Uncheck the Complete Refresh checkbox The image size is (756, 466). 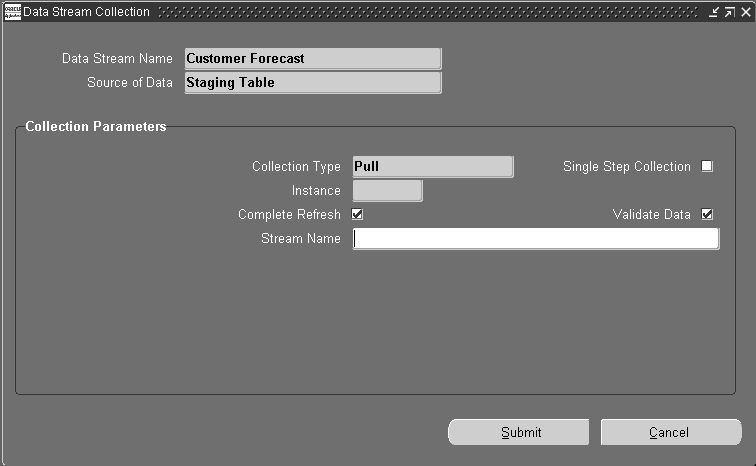(357, 214)
